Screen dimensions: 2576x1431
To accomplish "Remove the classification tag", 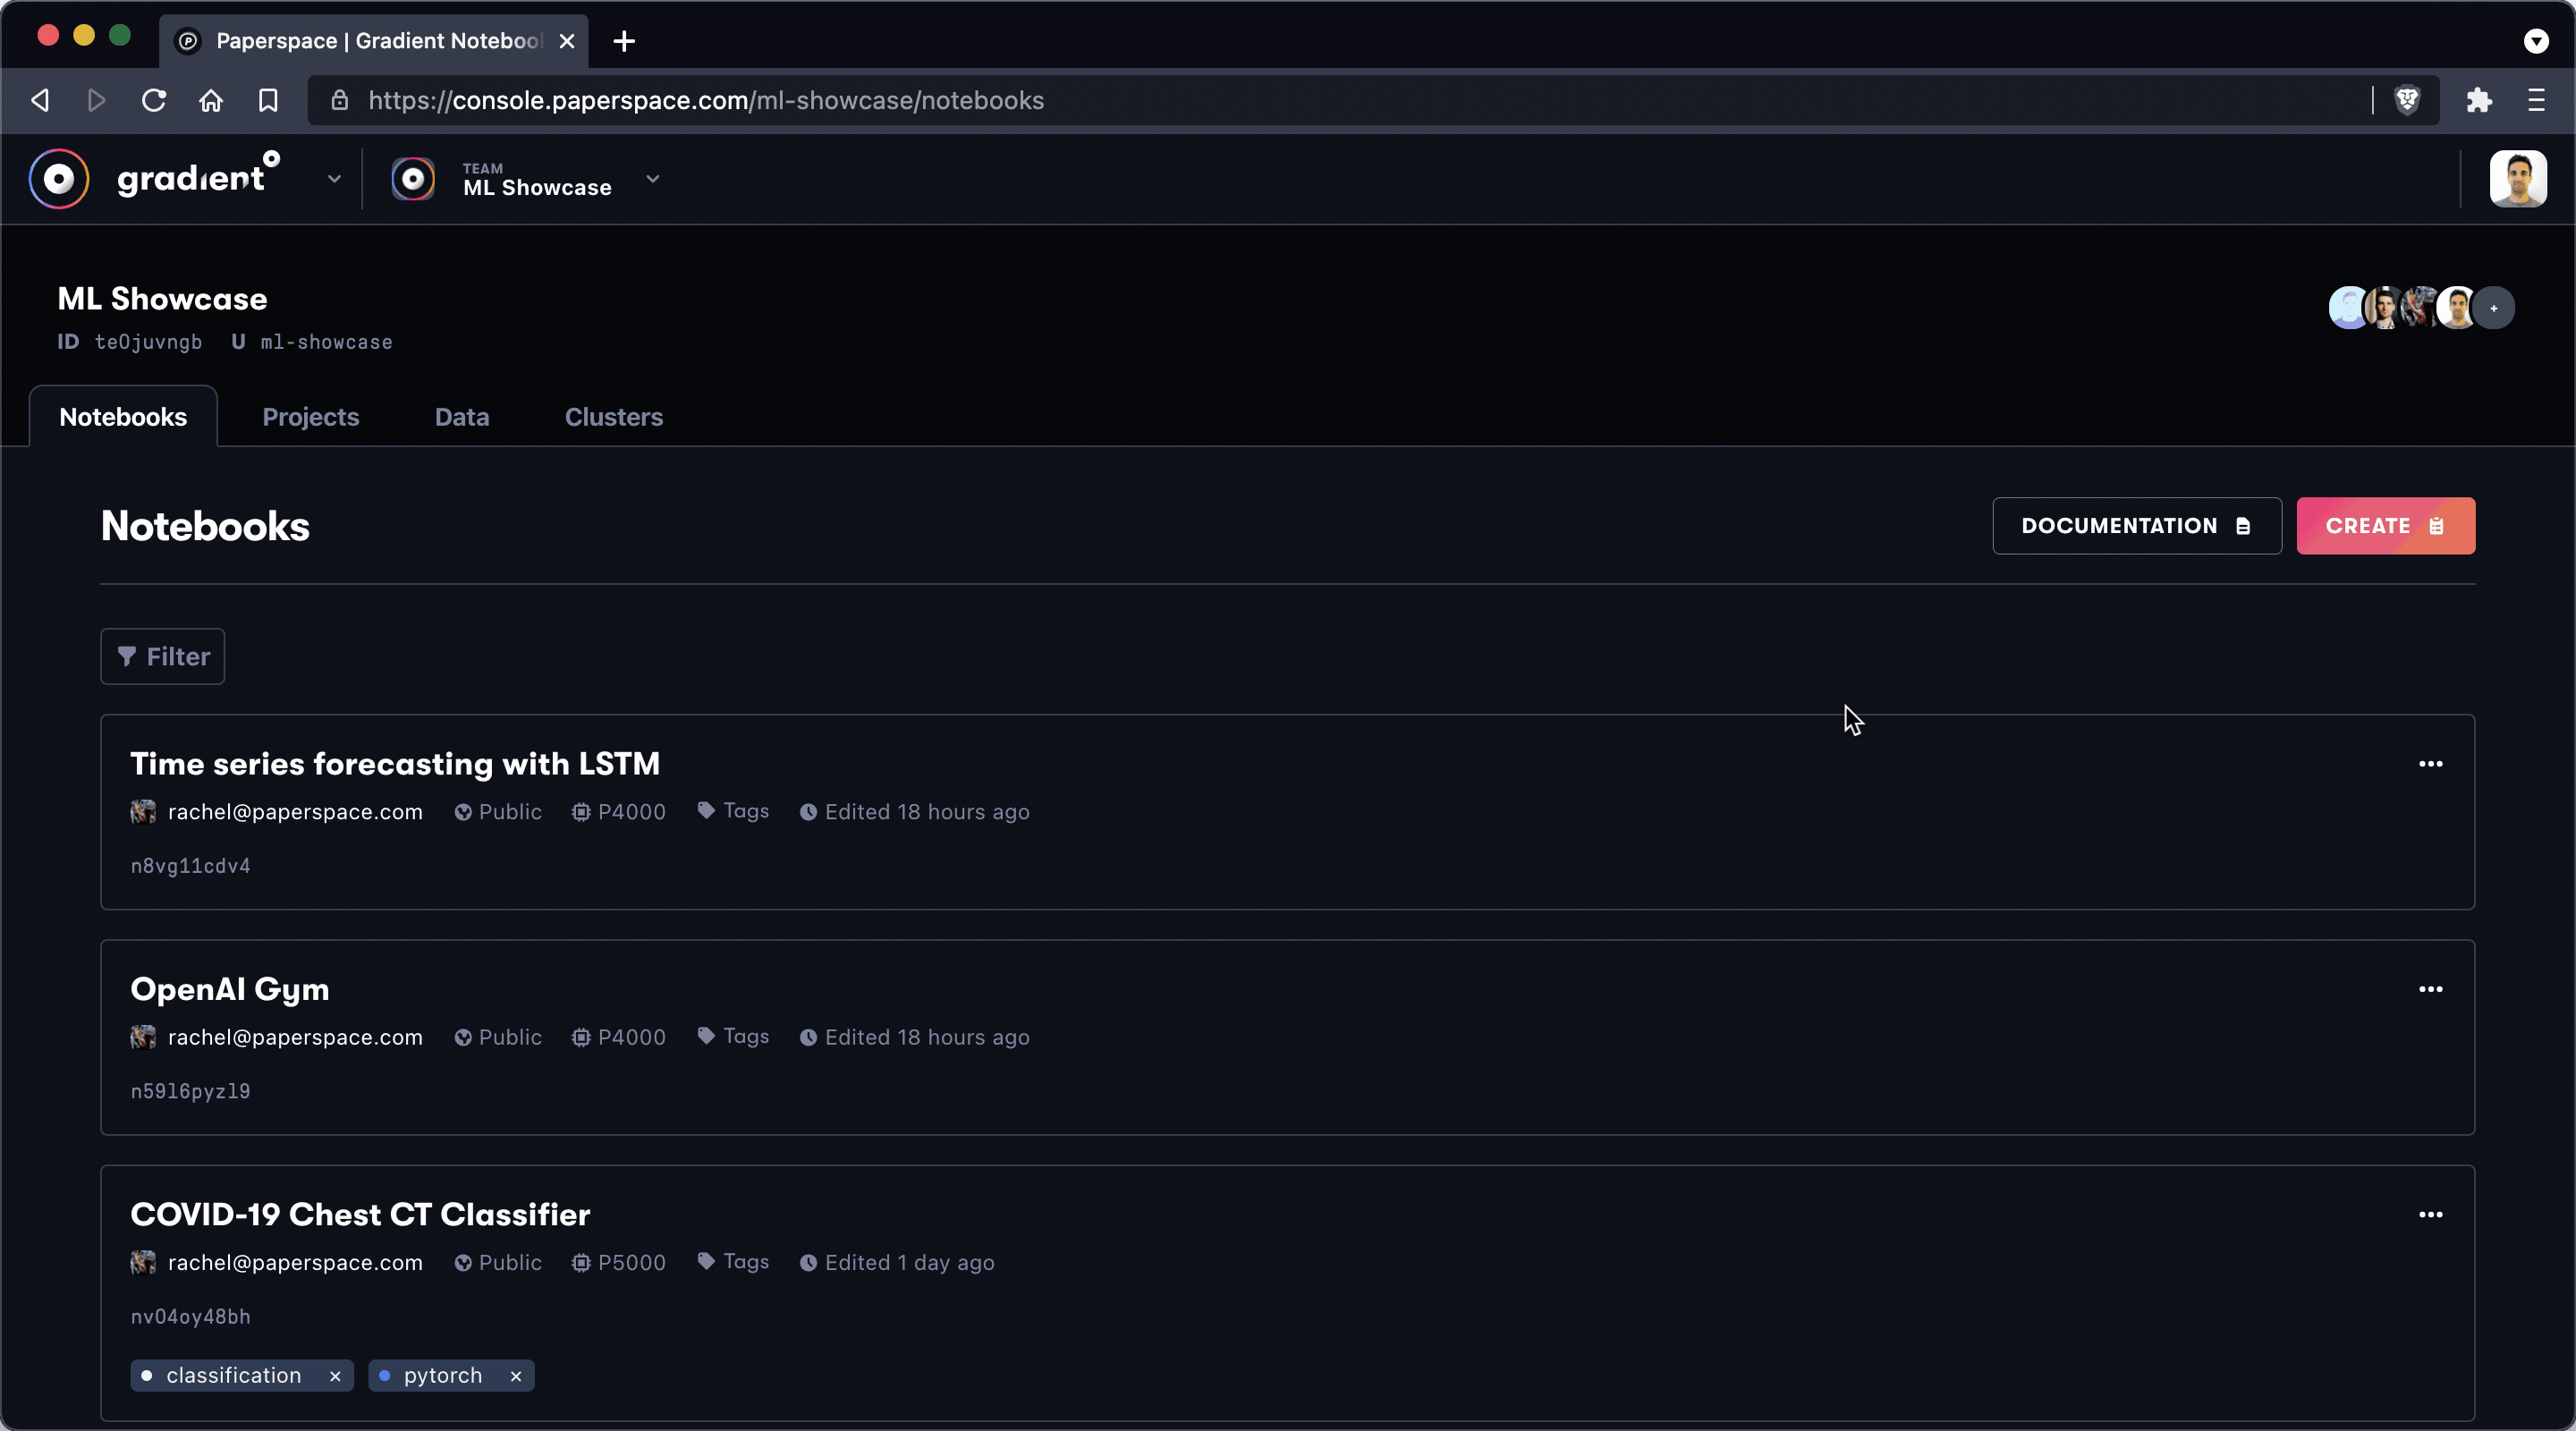I will pyautogui.click(x=335, y=1376).
